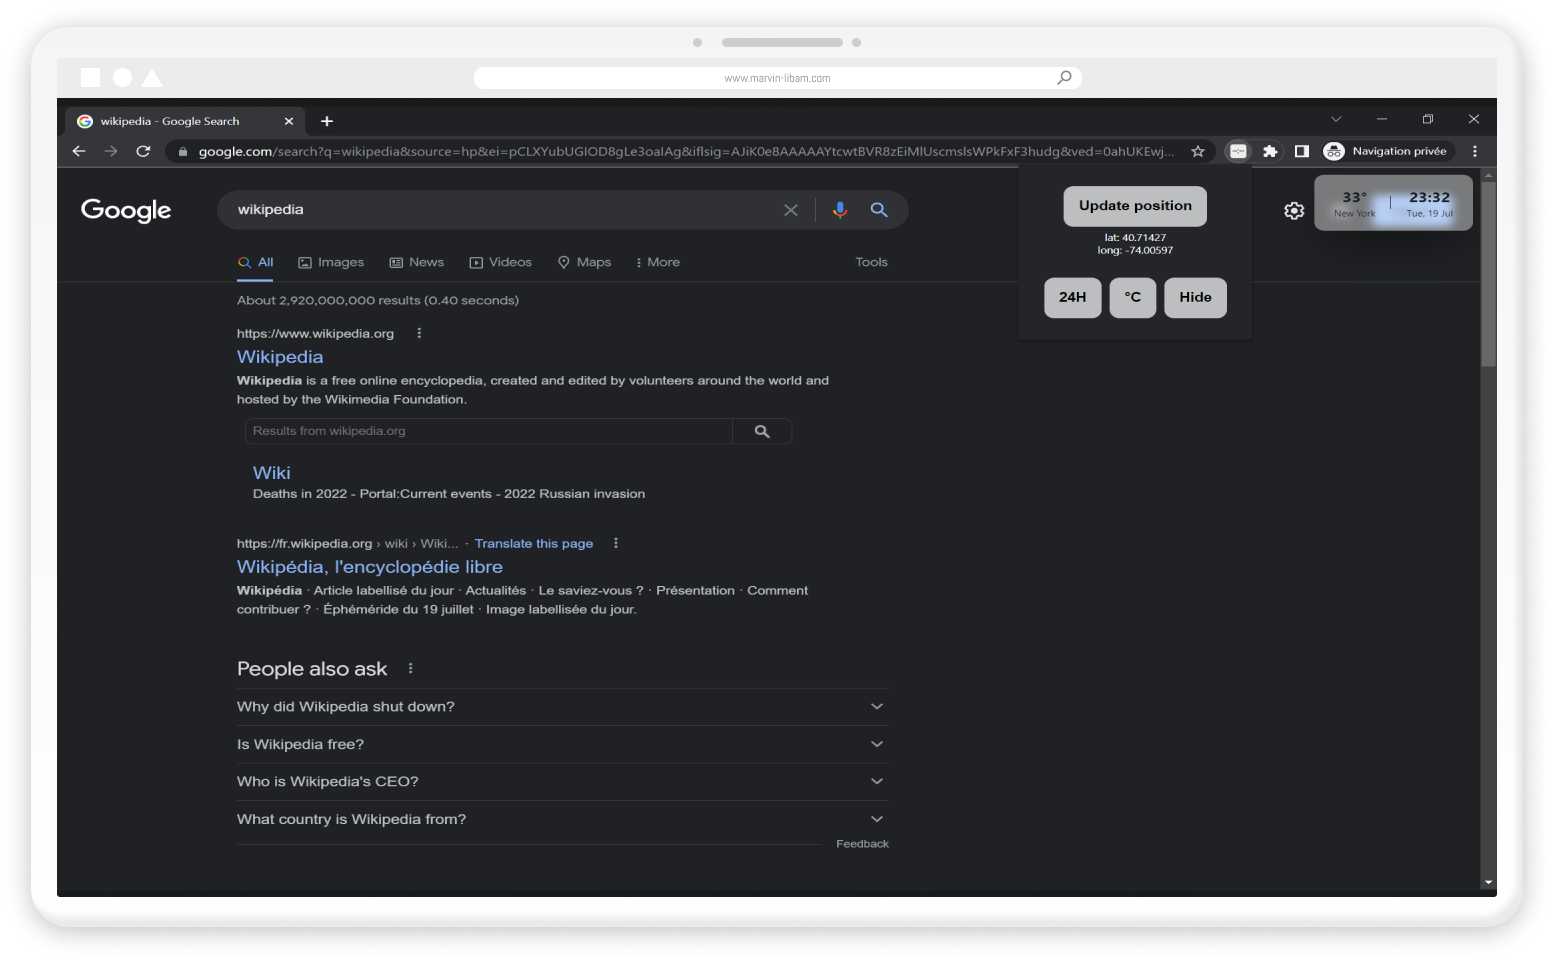Clear the search box with X icon

click(x=791, y=210)
